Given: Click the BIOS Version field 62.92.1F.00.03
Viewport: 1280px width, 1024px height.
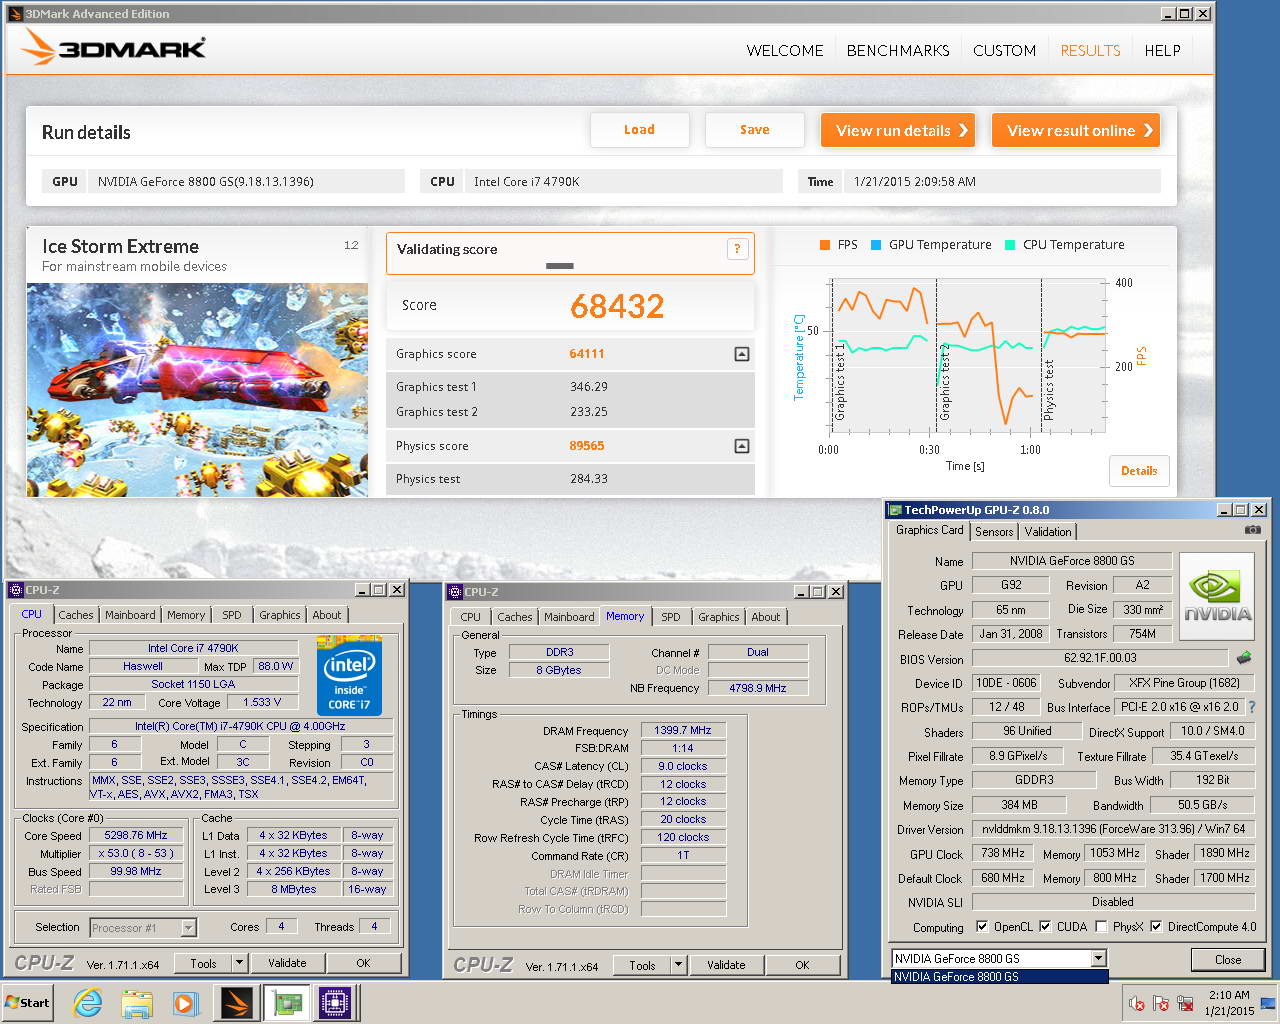Looking at the screenshot, I should point(1100,658).
